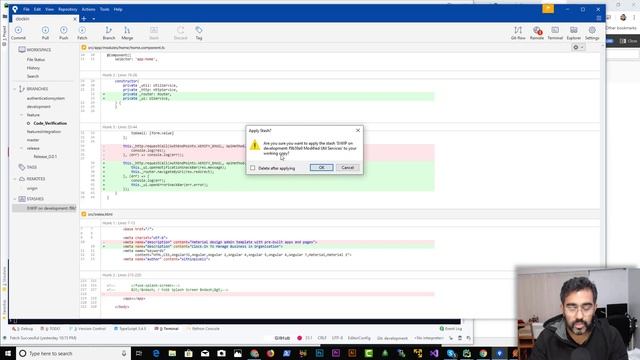This screenshot has height=360, width=640.
Task: Click the Push toolbar icon
Action: (x=64, y=33)
